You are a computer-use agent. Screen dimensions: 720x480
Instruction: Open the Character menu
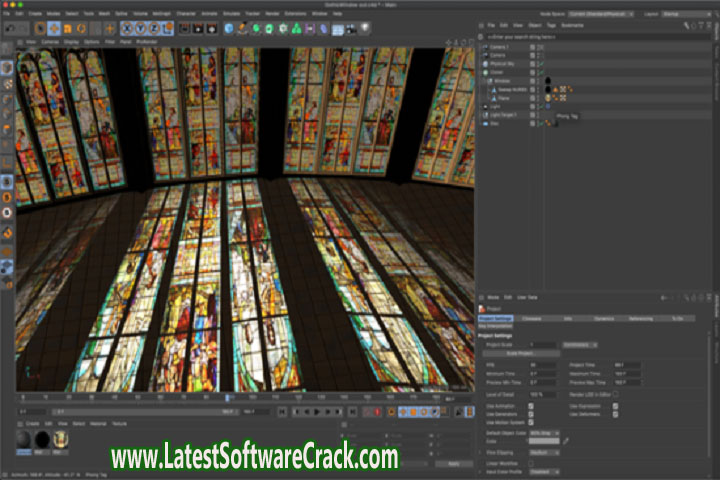186,14
